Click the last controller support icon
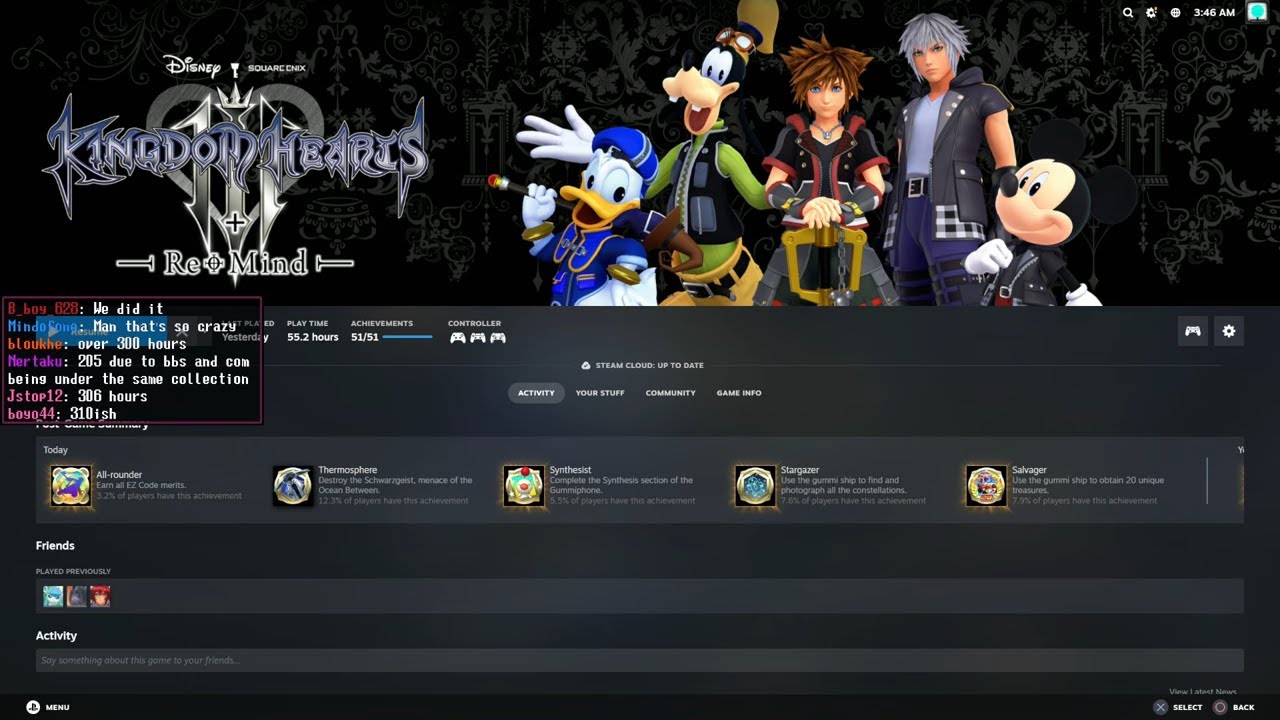The width and height of the screenshot is (1280, 720). 498,338
